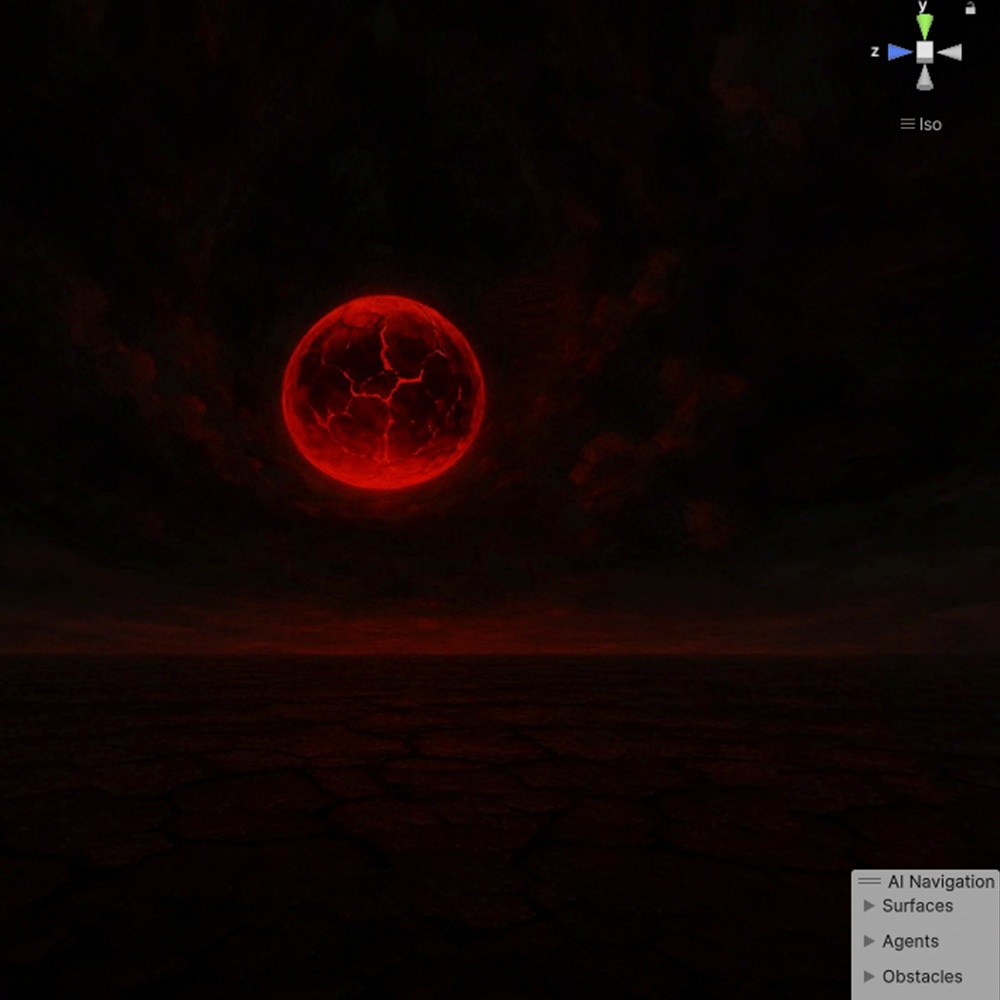Open the AI Navigation overlay handle menu
This screenshot has height=1000, width=1000.
click(x=868, y=881)
